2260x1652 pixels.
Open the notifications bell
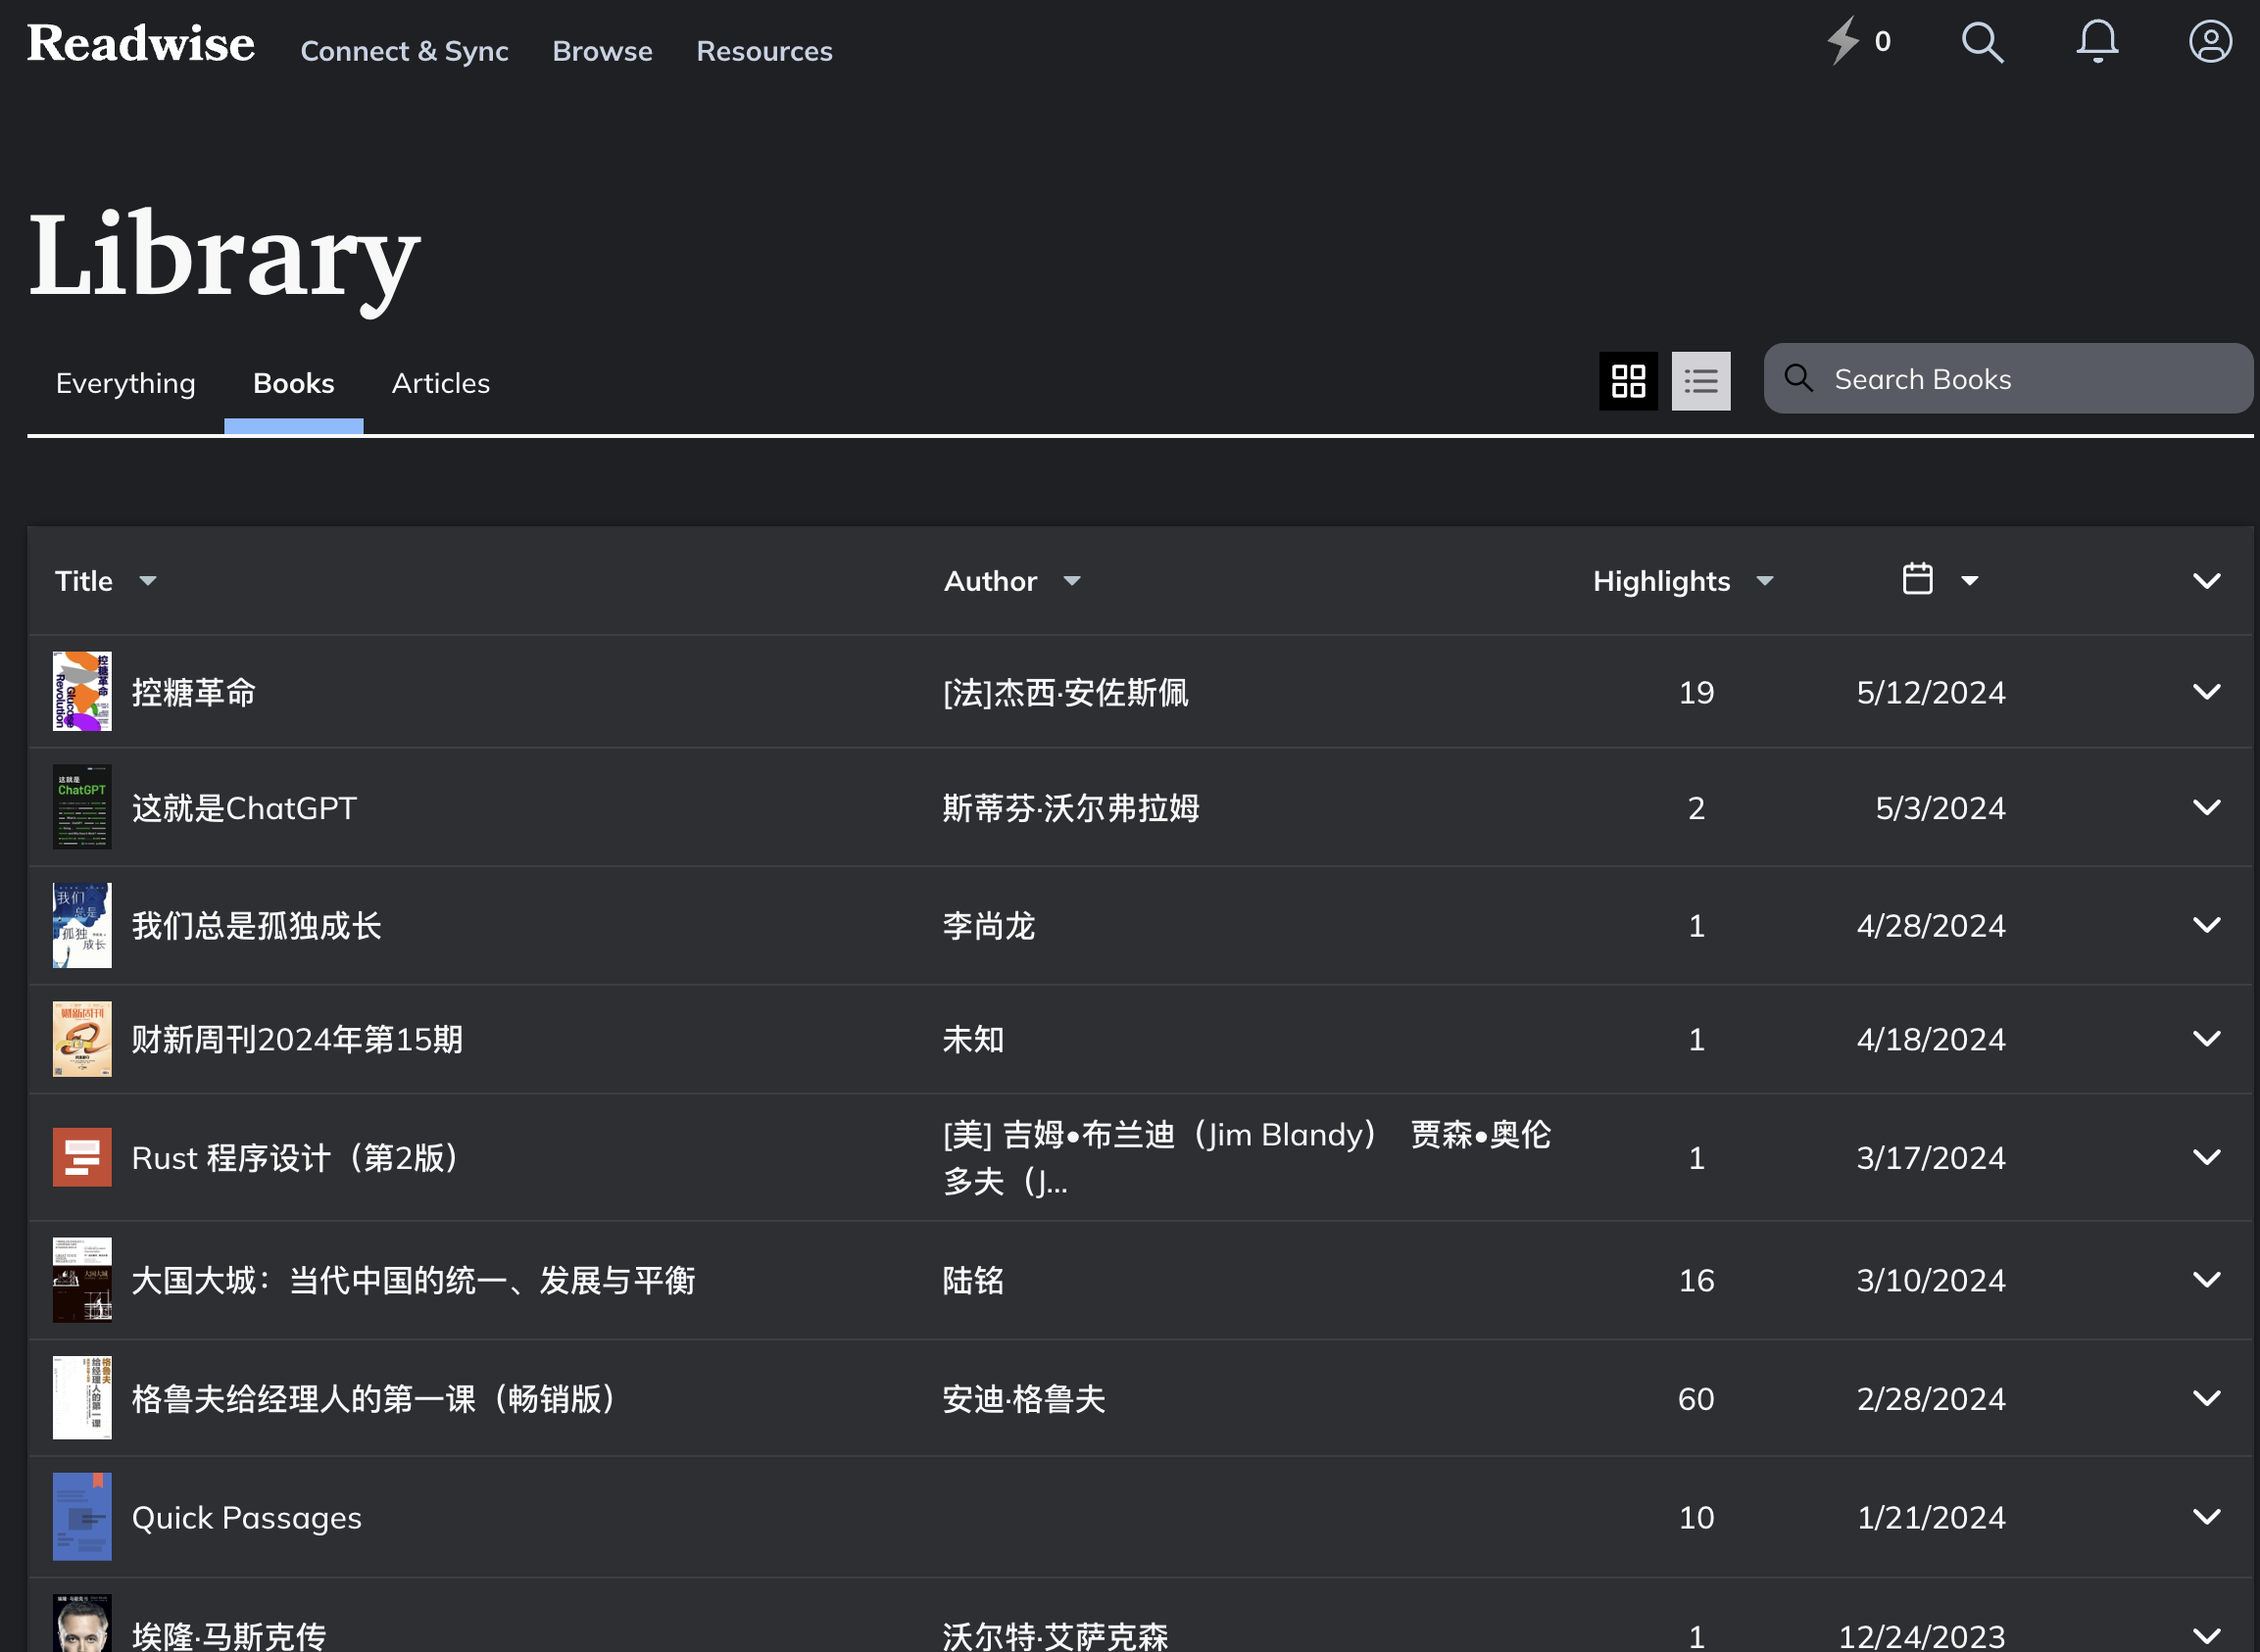(2097, 42)
